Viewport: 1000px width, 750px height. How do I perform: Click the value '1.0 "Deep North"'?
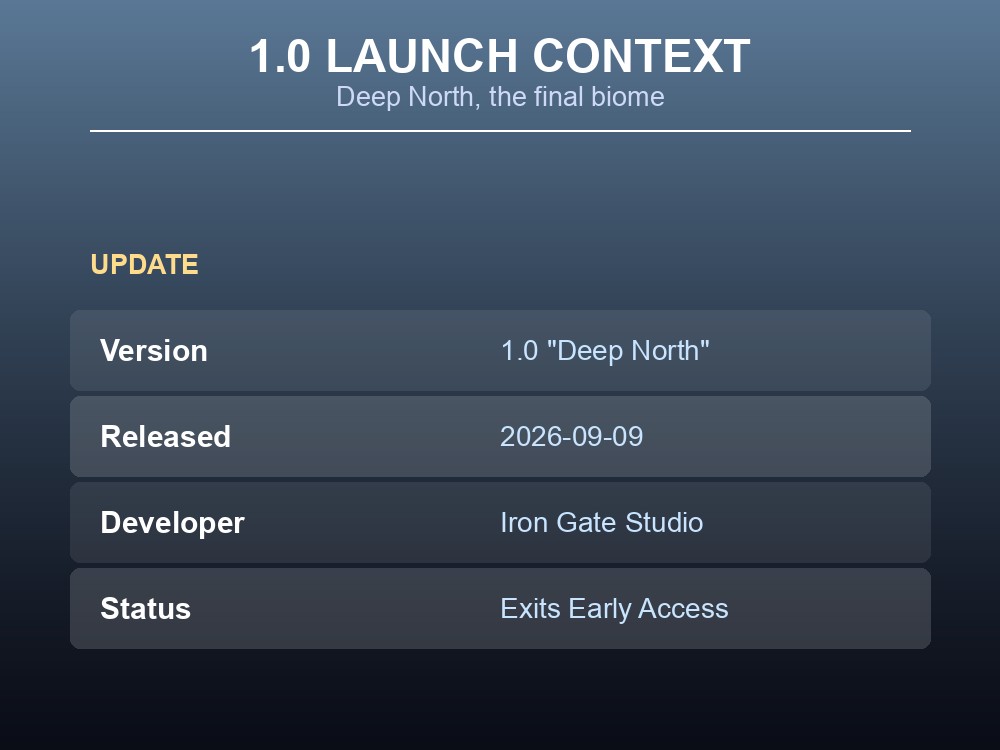click(605, 351)
